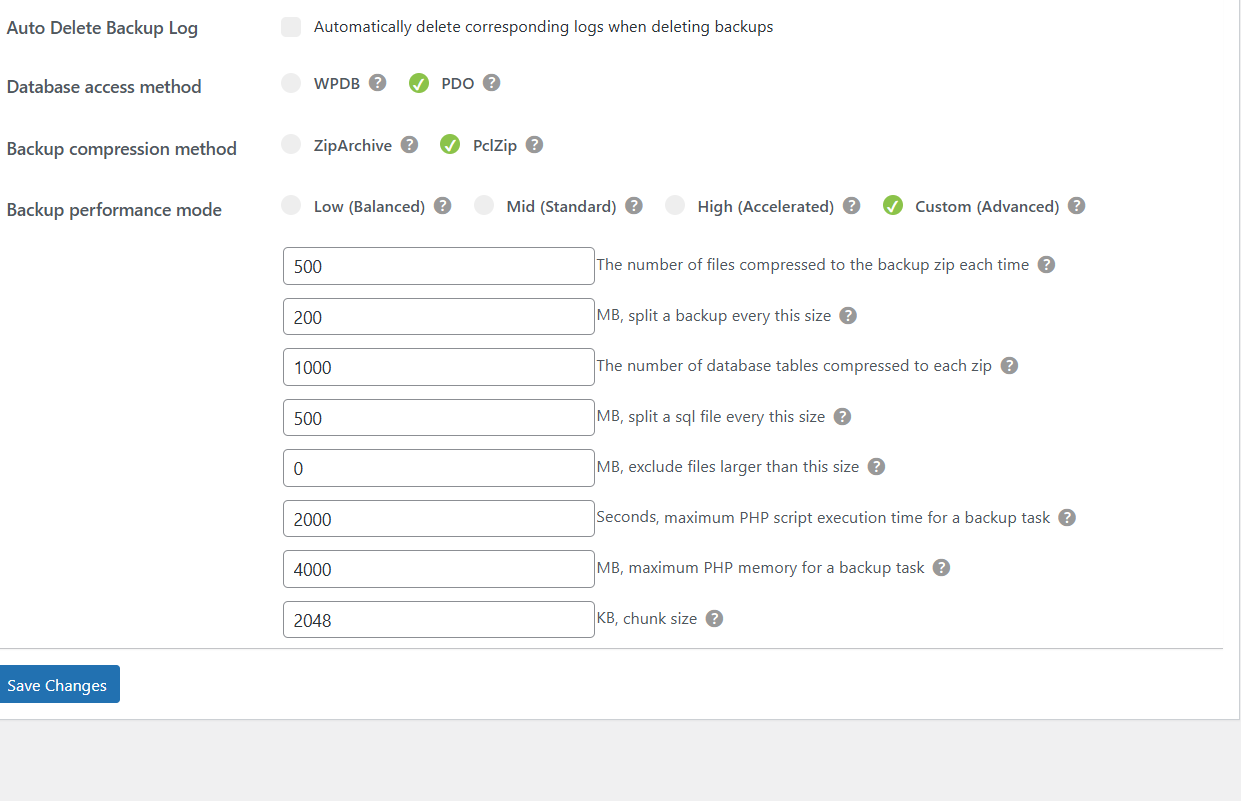Click help icon next to PDO
The image size is (1241, 801).
tap(491, 83)
